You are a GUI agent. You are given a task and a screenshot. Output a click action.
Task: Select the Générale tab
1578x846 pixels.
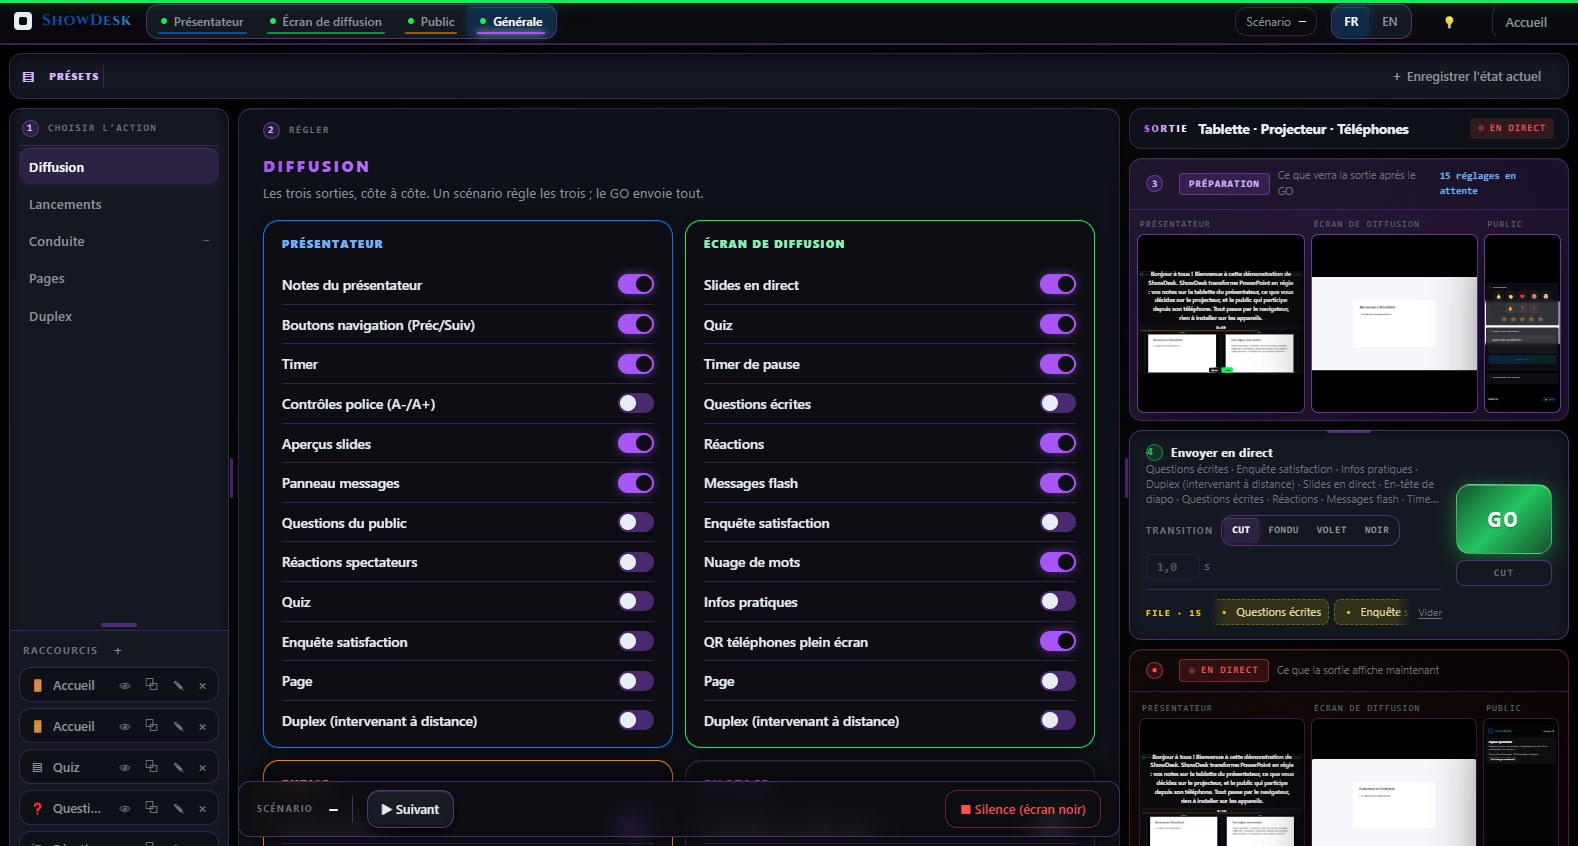[x=511, y=22]
